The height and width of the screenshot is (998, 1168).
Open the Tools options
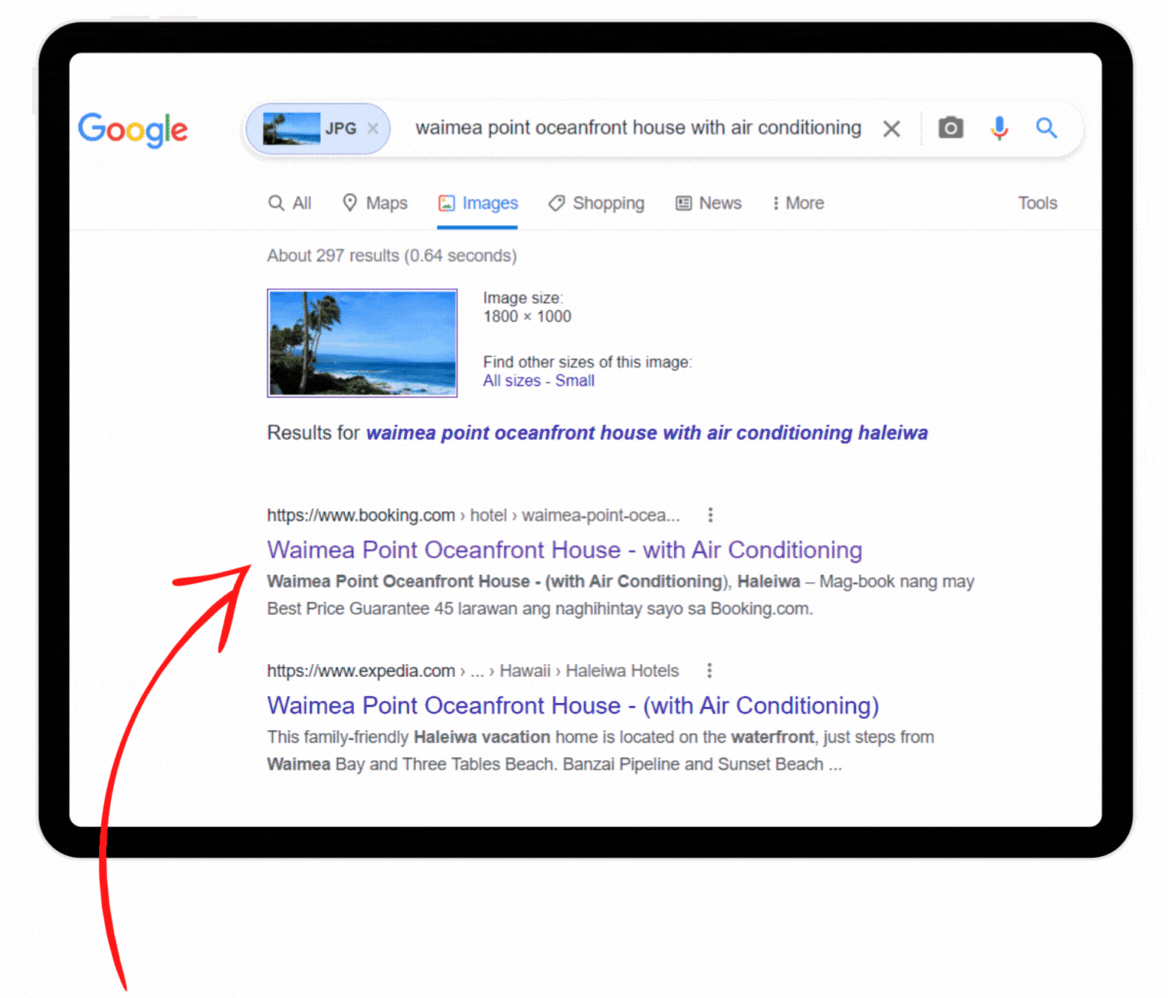click(x=1037, y=203)
